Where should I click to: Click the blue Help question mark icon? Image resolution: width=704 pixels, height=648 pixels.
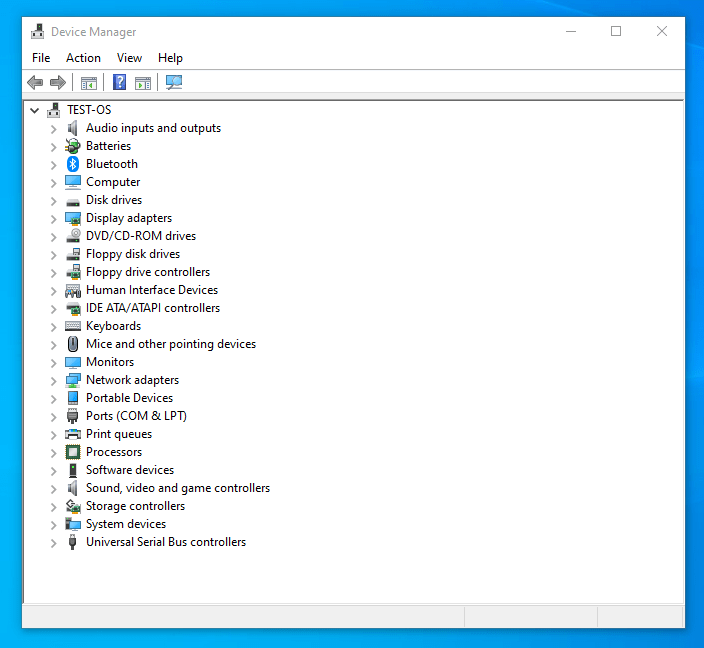(120, 83)
